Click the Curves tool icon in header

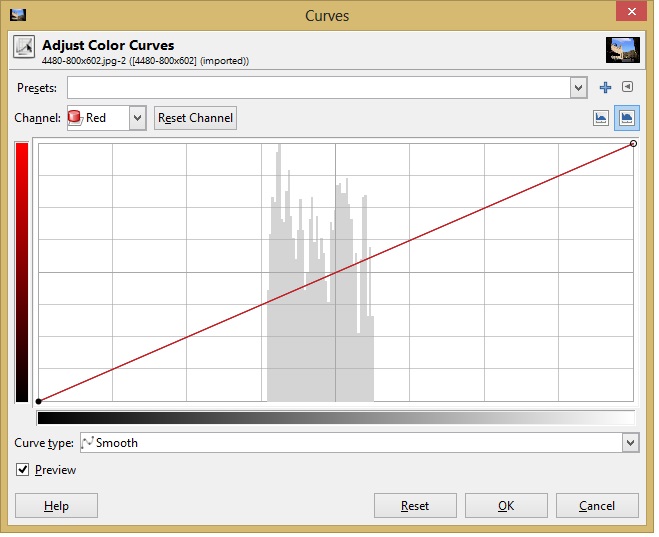coord(25,49)
